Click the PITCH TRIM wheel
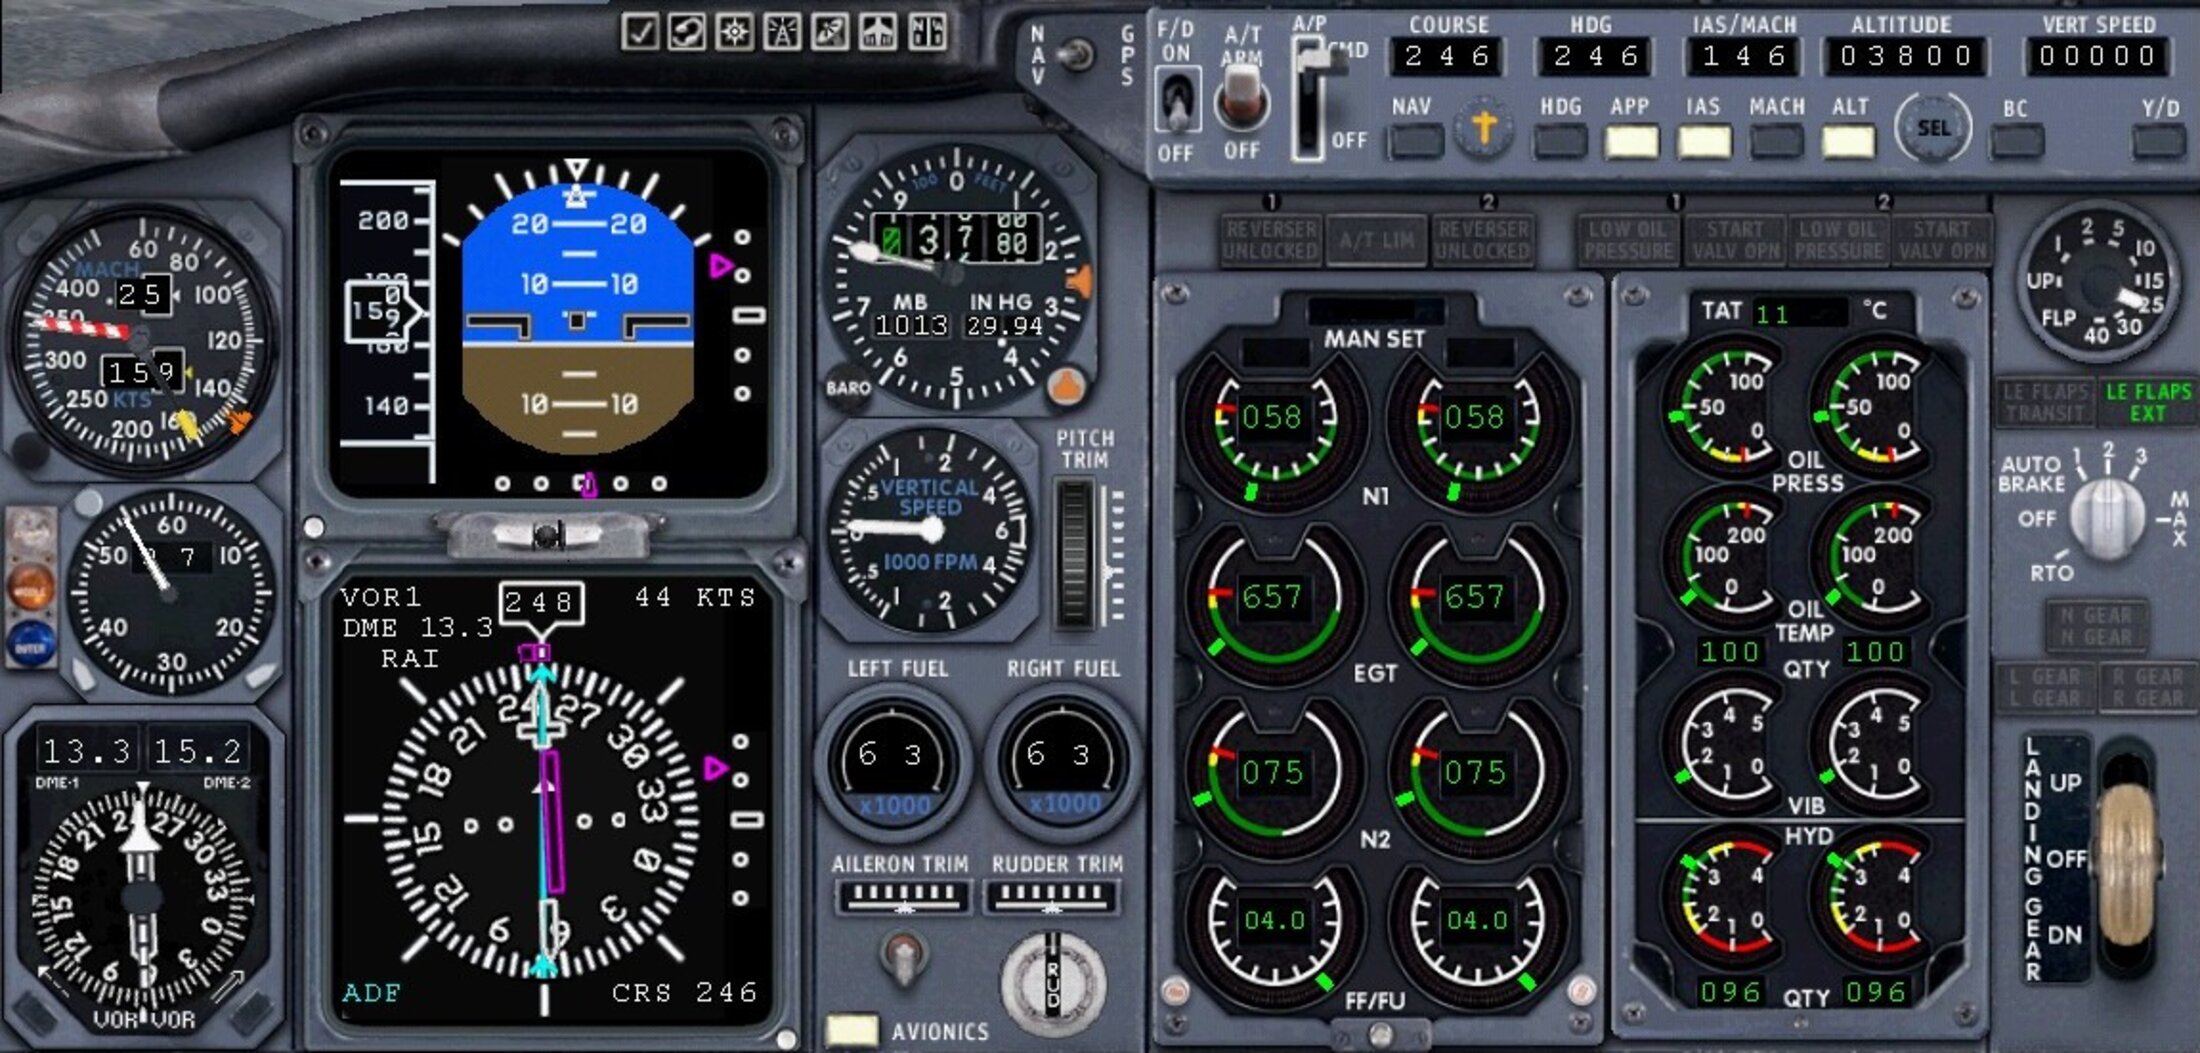The height and width of the screenshot is (1053, 2200). pos(1076,554)
